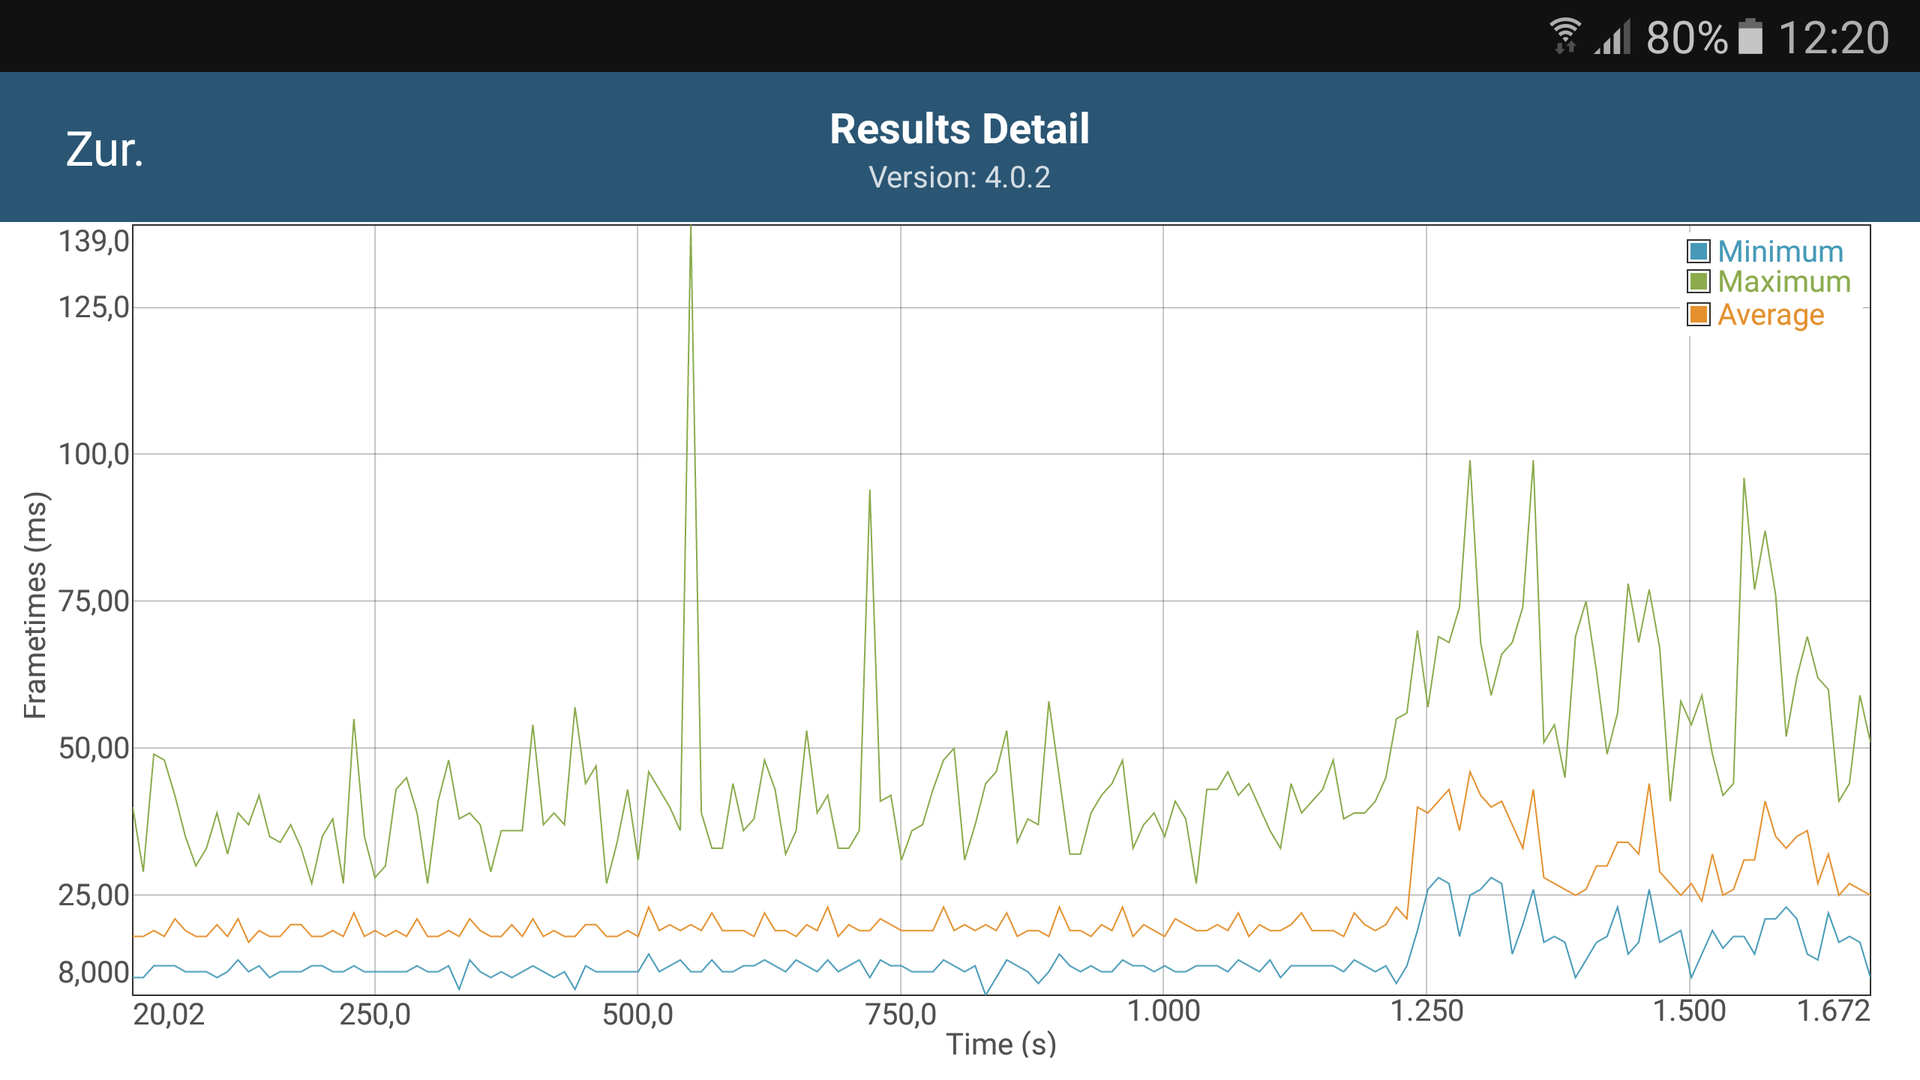This screenshot has height=1080, width=1920.
Task: Click the Wi-Fi status icon
Action: (x=1565, y=36)
